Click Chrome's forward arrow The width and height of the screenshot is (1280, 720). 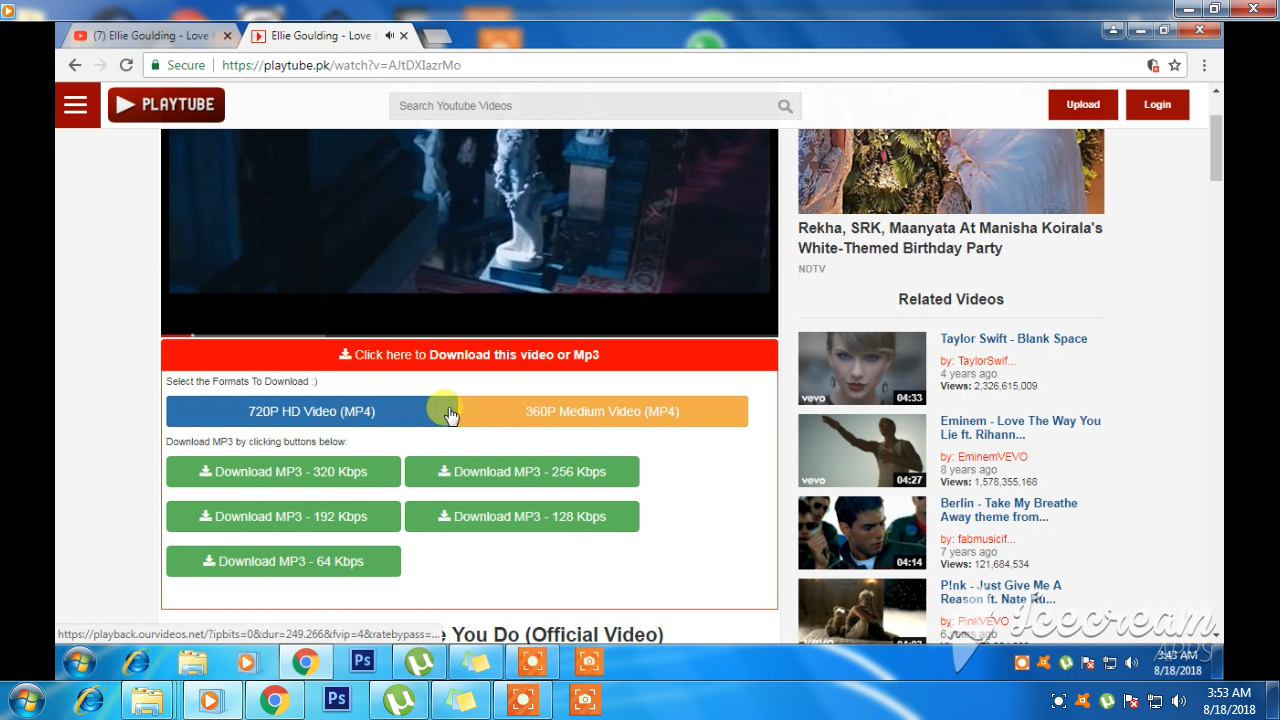click(100, 65)
